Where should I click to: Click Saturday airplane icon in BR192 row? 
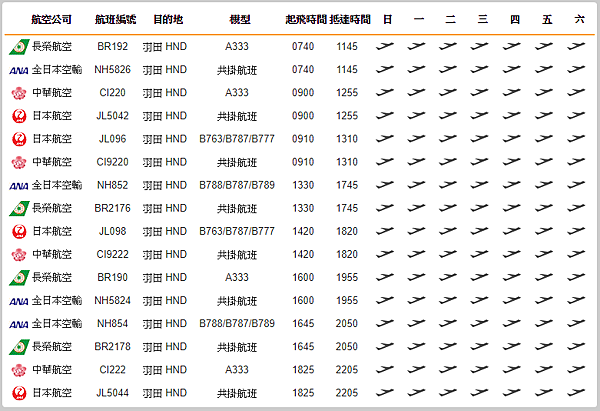pos(576,46)
